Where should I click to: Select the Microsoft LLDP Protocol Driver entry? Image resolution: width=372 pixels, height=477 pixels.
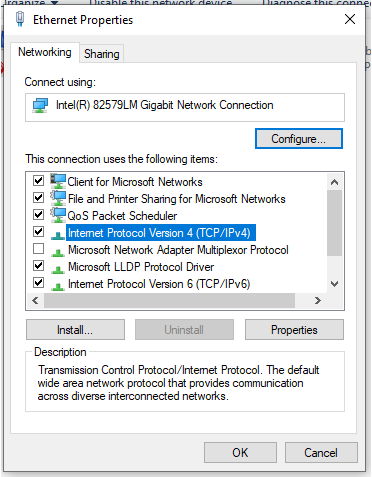(x=141, y=267)
